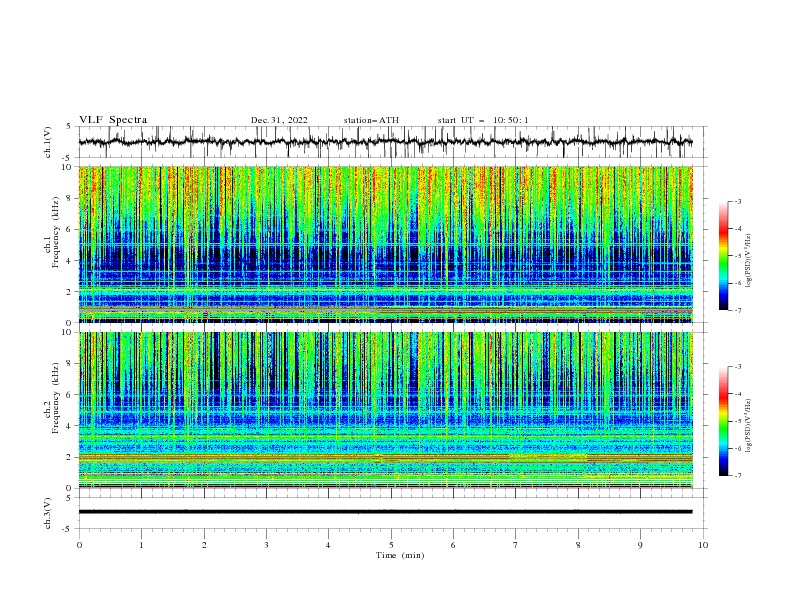This screenshot has width=792, height=612.
Task: Click the time axis tick label '10'
Action: [x=703, y=545]
